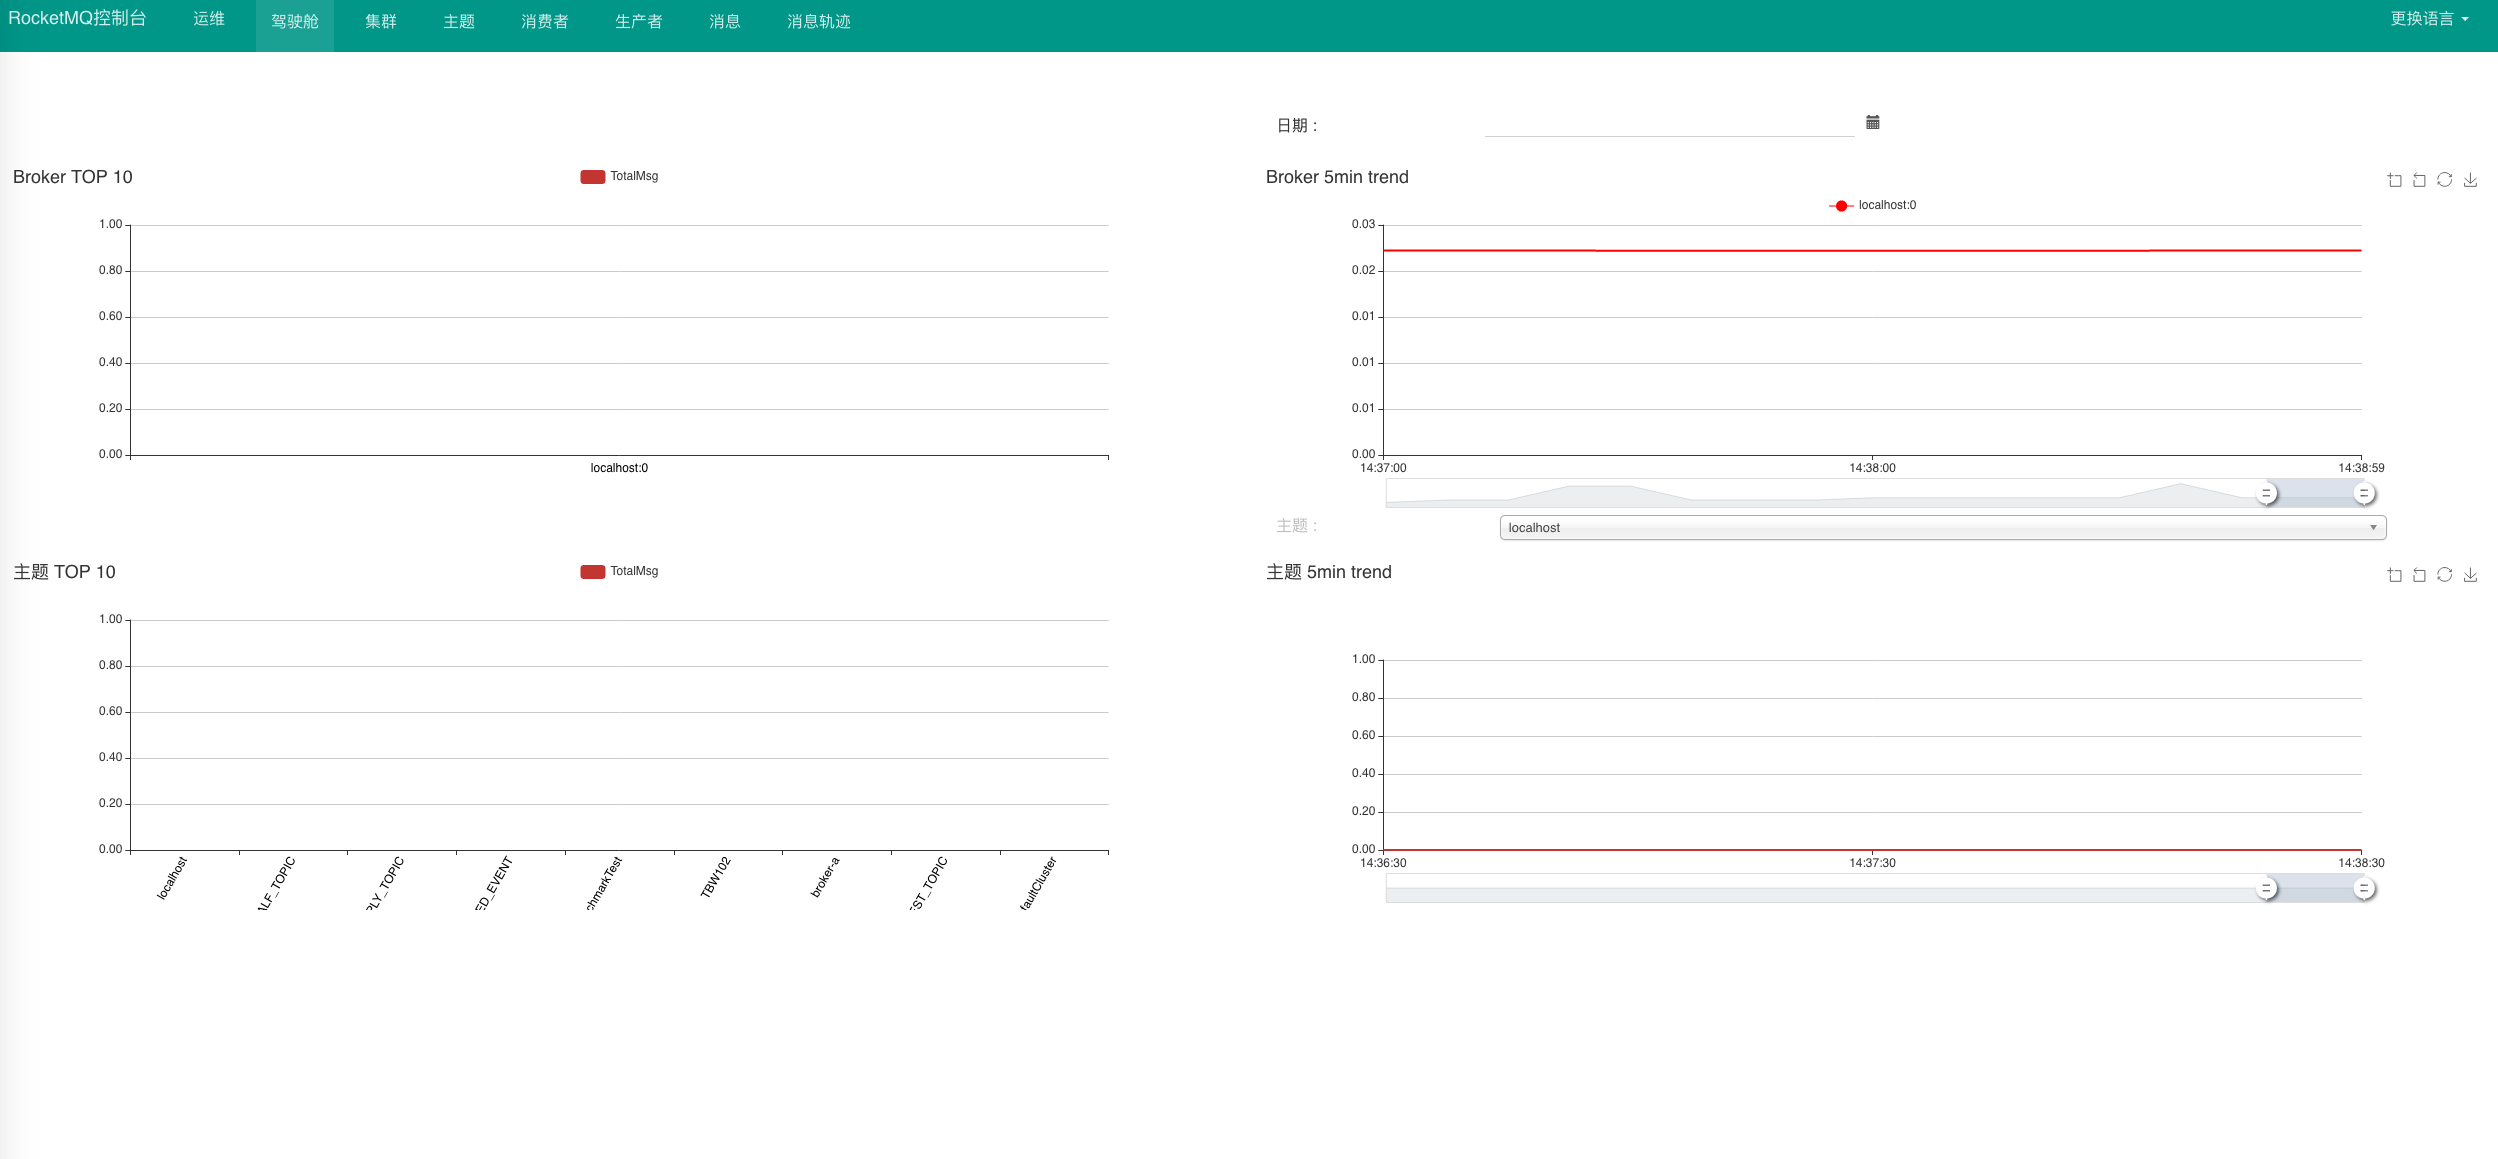
Task: Click the 14:38:59 tick on Broker trend axis
Action: click(x=2361, y=468)
